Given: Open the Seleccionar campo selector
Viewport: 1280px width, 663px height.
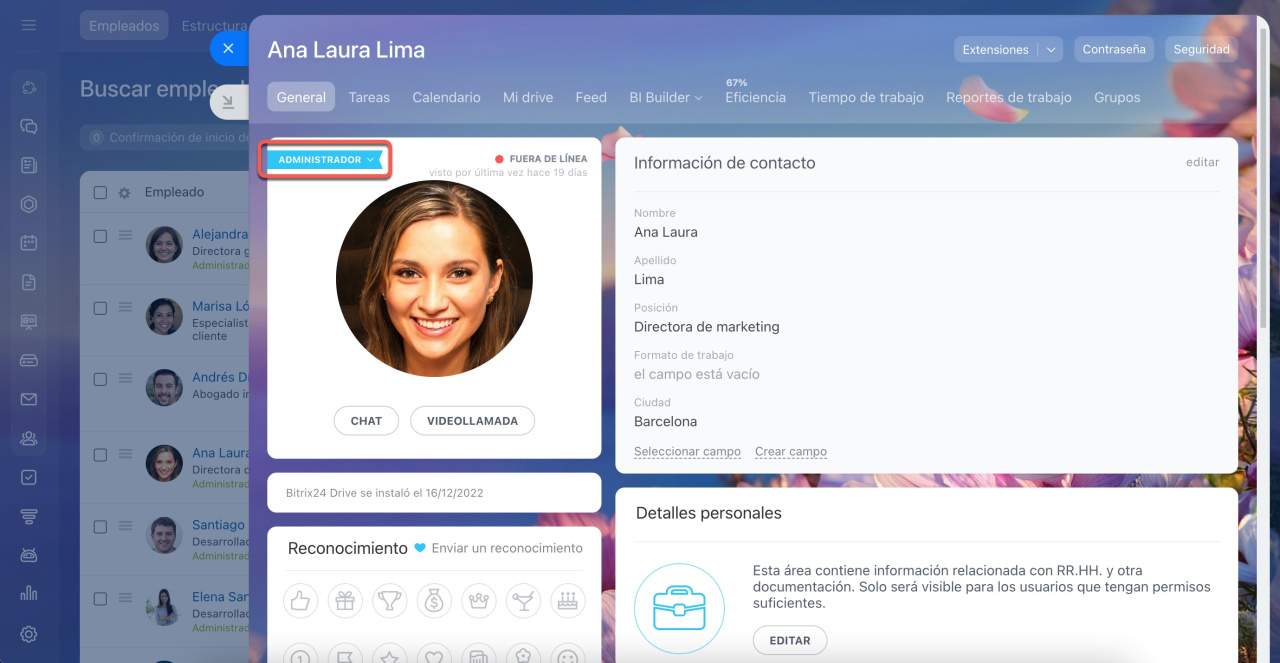Looking at the screenshot, I should tap(687, 452).
